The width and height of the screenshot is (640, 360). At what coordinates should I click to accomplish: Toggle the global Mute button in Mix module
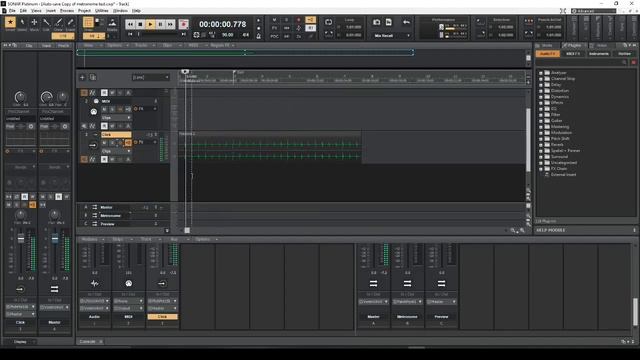pos(274,20)
